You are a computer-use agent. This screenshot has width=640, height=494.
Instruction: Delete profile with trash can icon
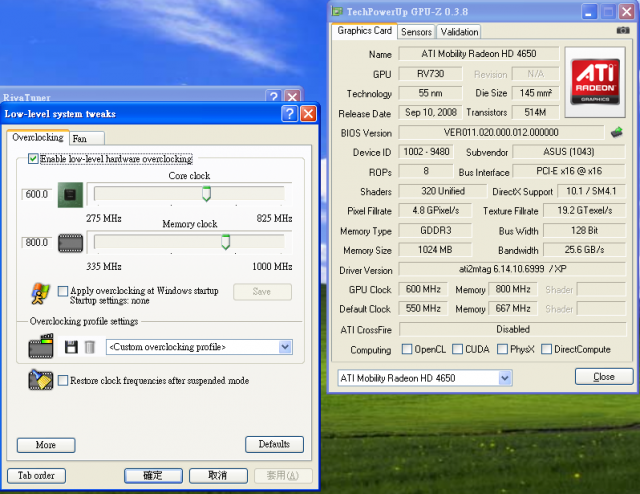coord(89,347)
